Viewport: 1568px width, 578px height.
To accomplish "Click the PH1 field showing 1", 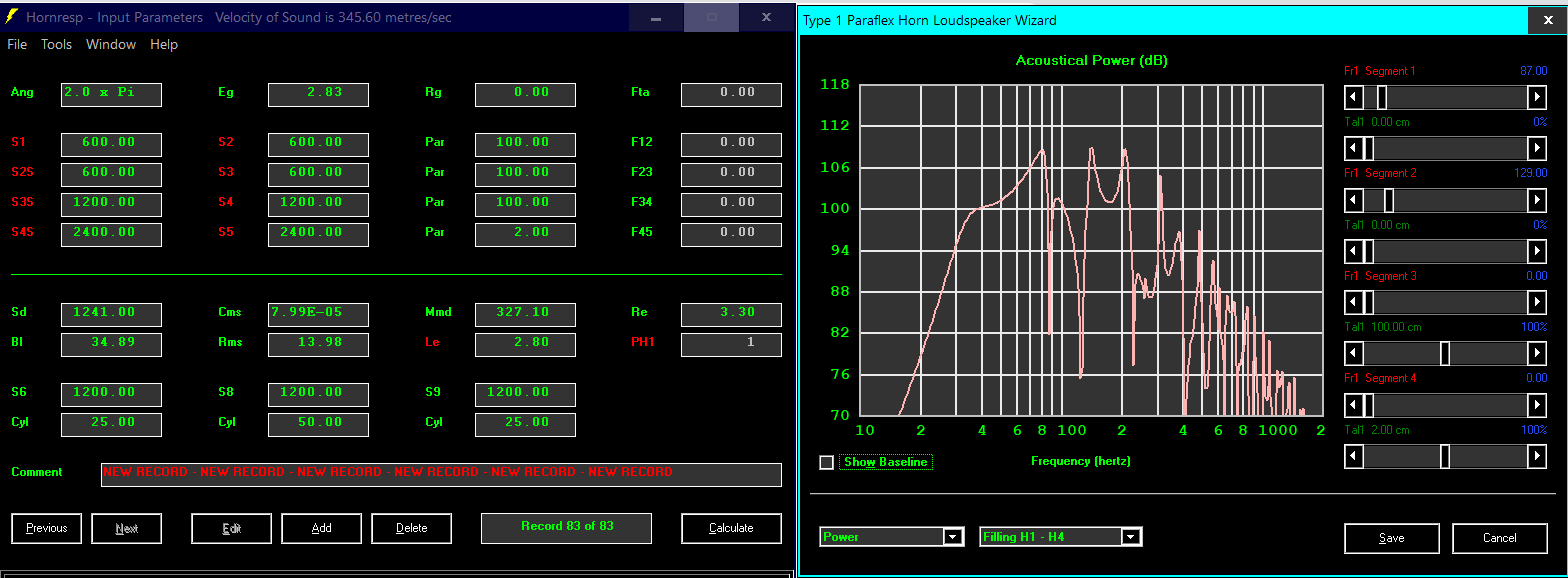I will (x=731, y=344).
